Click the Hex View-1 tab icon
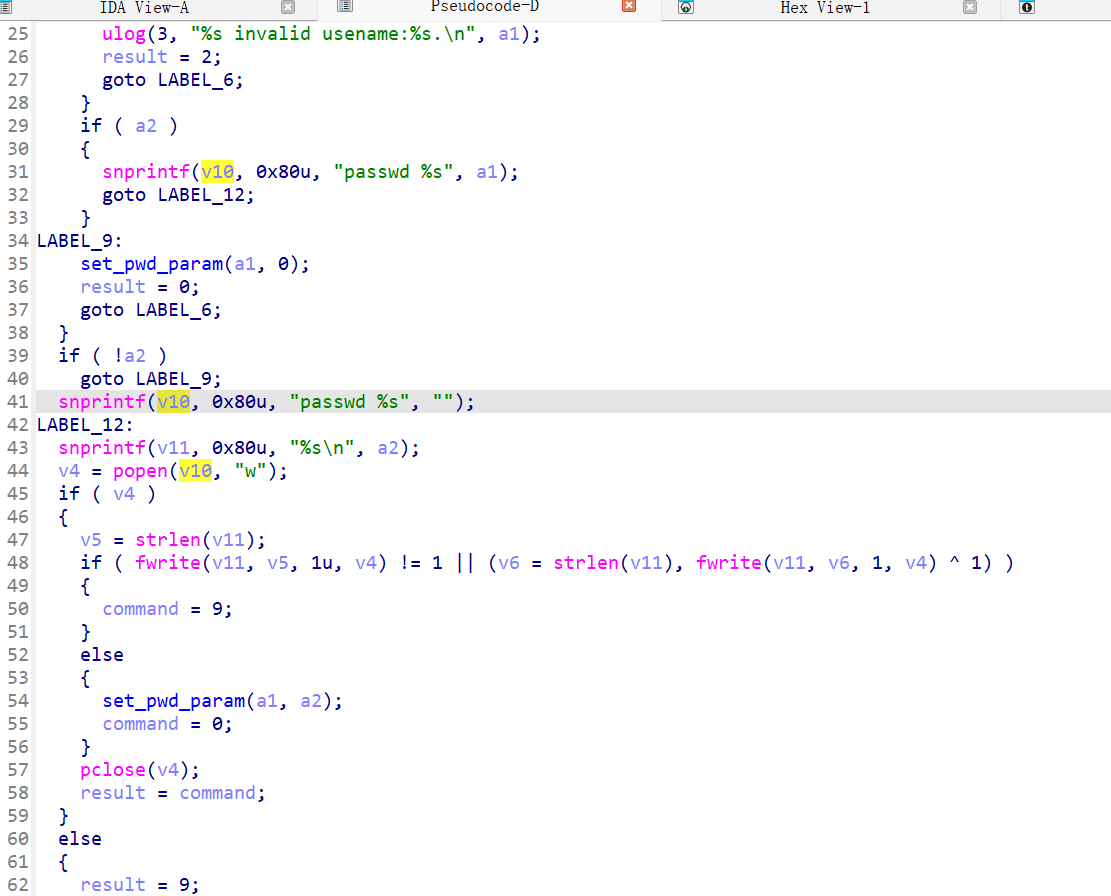Viewport: 1111px width, 896px height. coord(686,7)
